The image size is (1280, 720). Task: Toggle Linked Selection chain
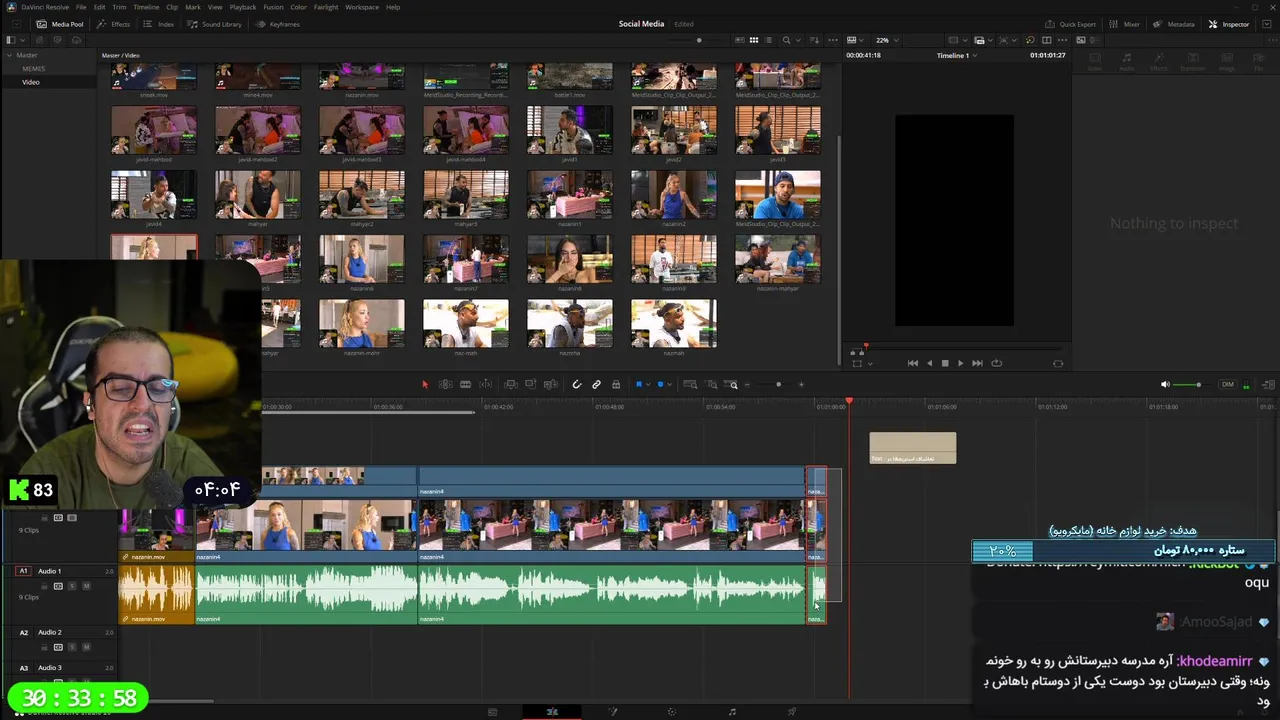point(596,384)
